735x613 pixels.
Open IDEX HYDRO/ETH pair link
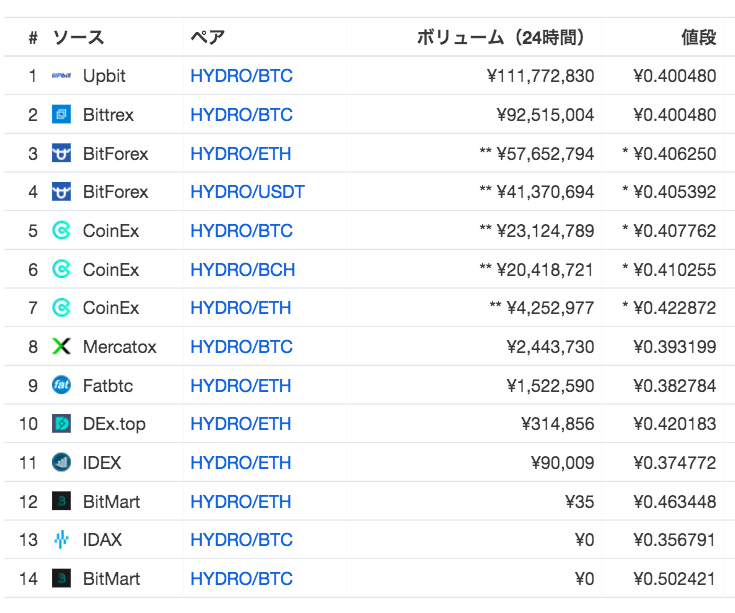click(x=240, y=463)
